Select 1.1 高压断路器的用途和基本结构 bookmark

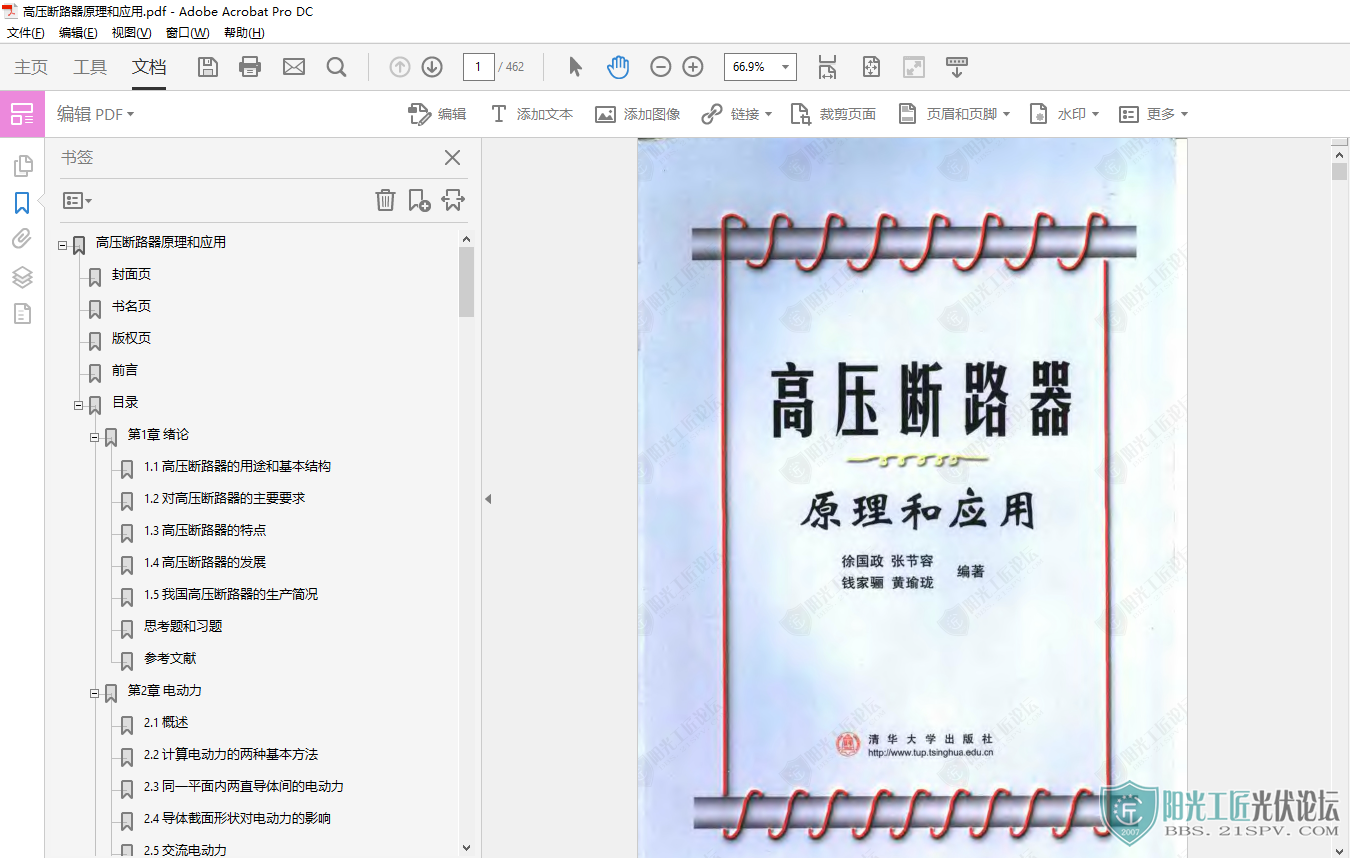(x=237, y=466)
